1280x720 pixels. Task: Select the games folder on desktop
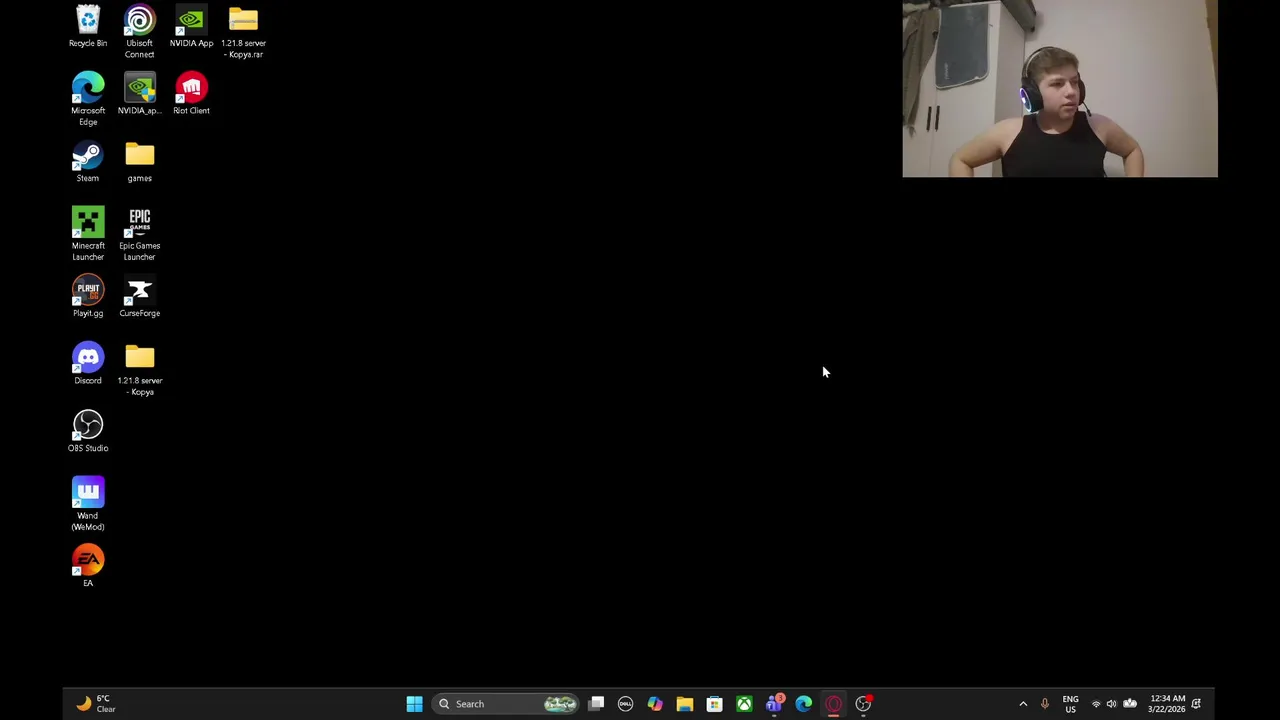(x=140, y=162)
